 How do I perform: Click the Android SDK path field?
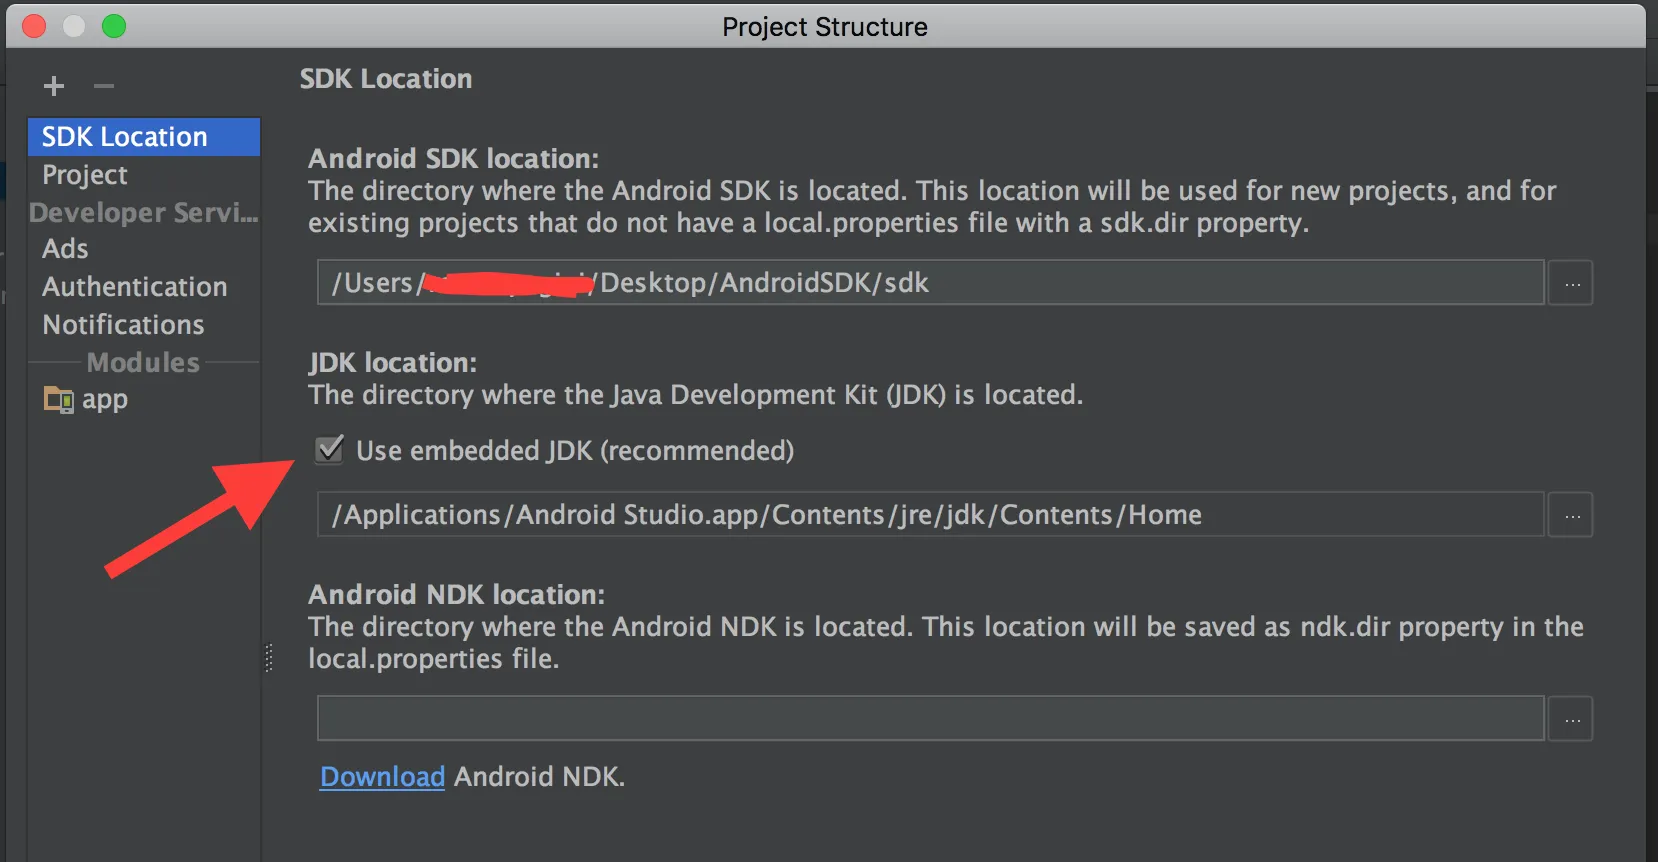point(930,283)
